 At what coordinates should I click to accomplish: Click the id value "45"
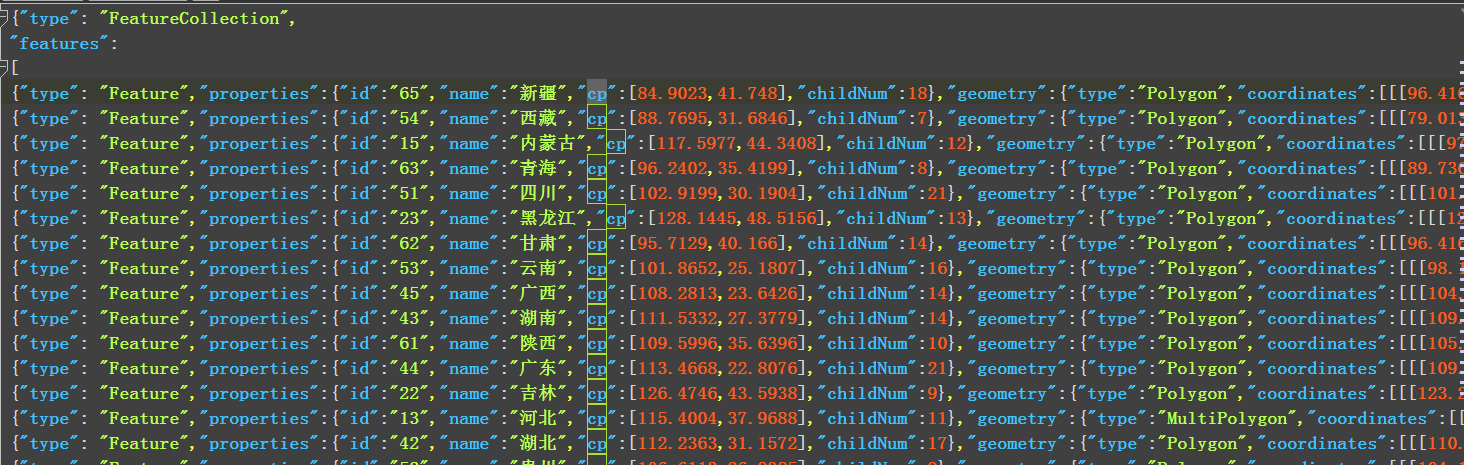coord(407,293)
